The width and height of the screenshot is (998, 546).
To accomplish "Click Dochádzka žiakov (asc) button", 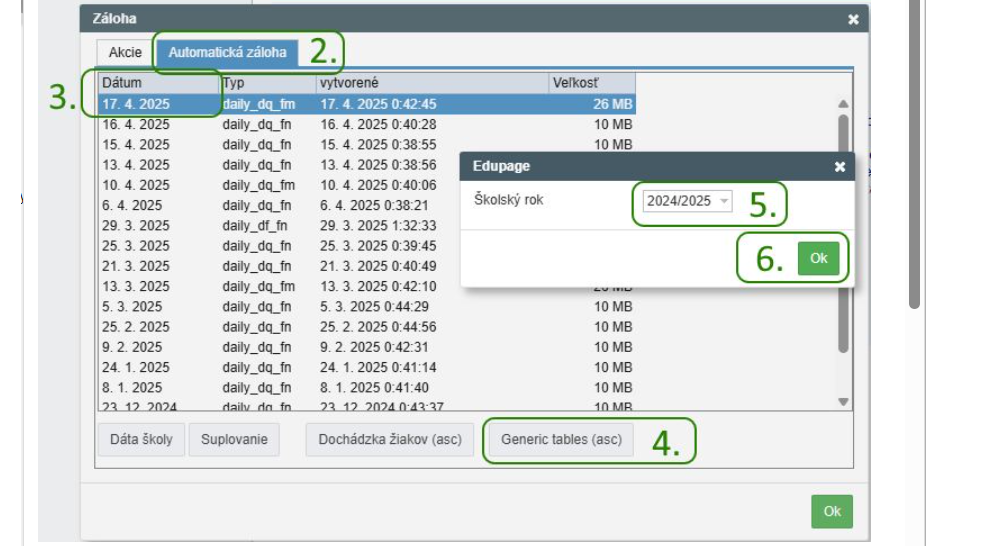I will [x=389, y=440].
